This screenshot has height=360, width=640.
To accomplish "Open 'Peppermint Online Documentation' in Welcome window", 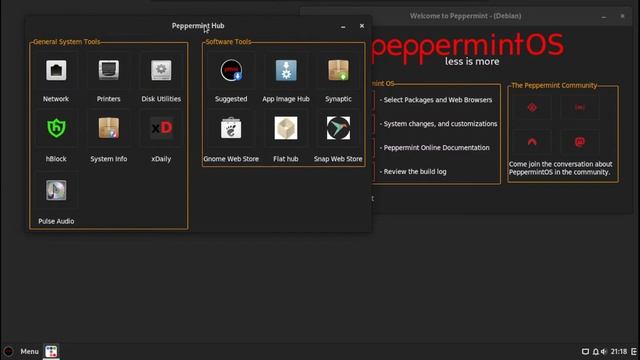I will [436, 148].
